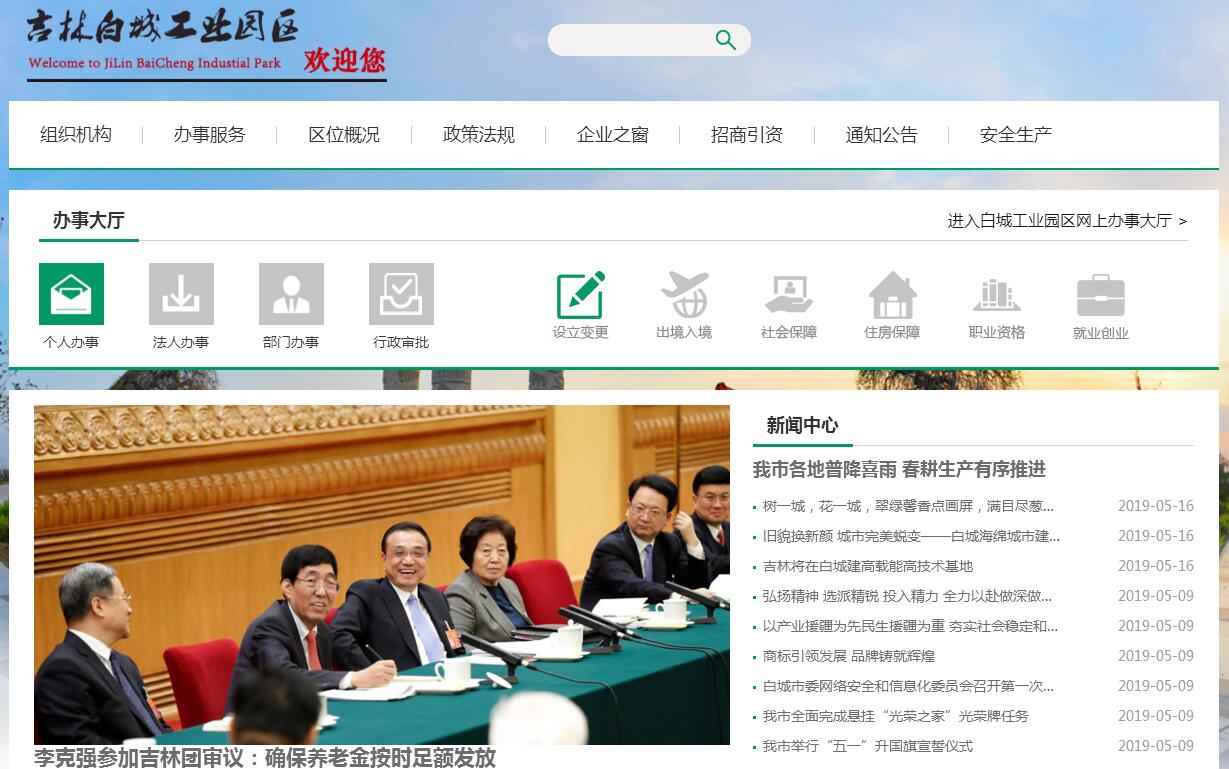The image size is (1229, 769).
Task: Click the 社会保障 hand icon
Action: 789,295
